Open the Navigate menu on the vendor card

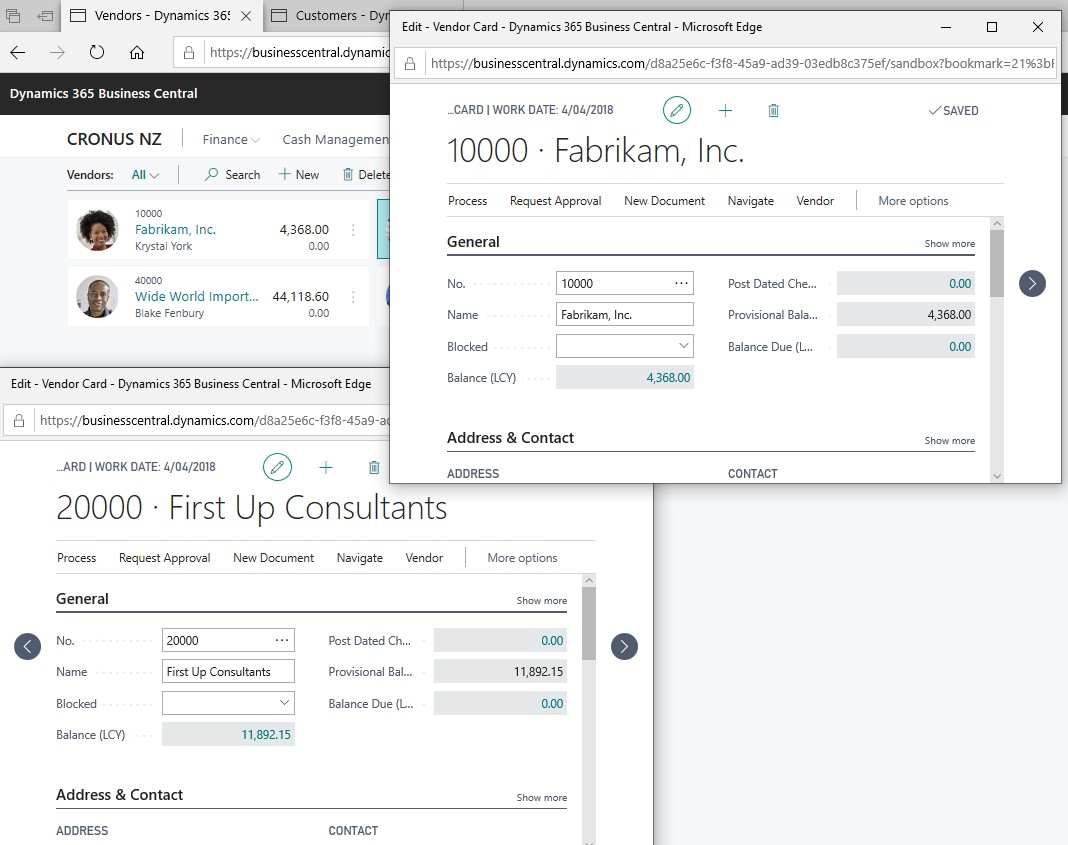[751, 201]
